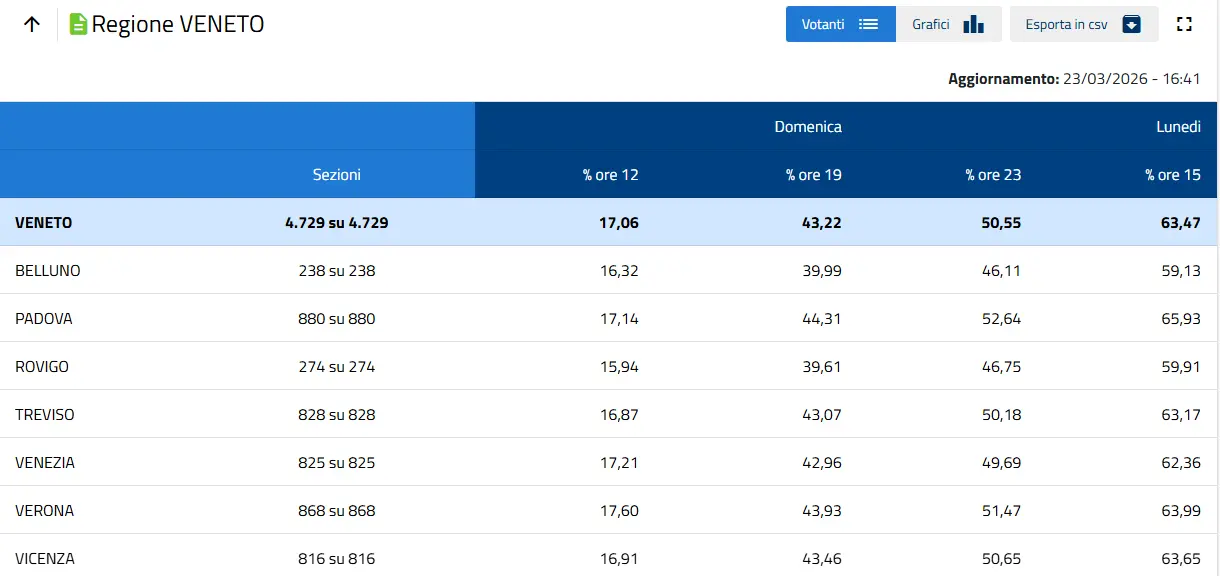The image size is (1220, 576).
Task: Click the green document icon beside Regione VENETO
Action: click(78, 25)
